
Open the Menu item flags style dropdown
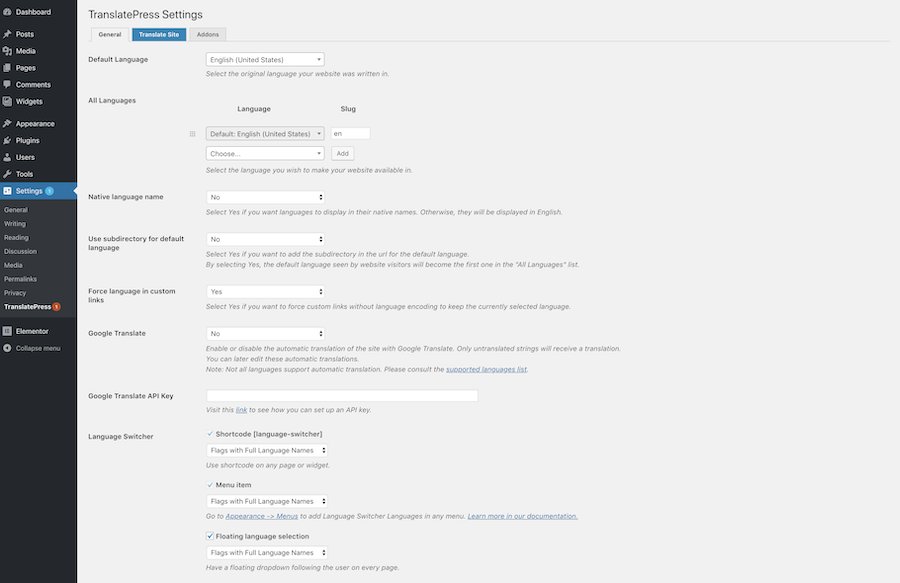click(x=267, y=501)
